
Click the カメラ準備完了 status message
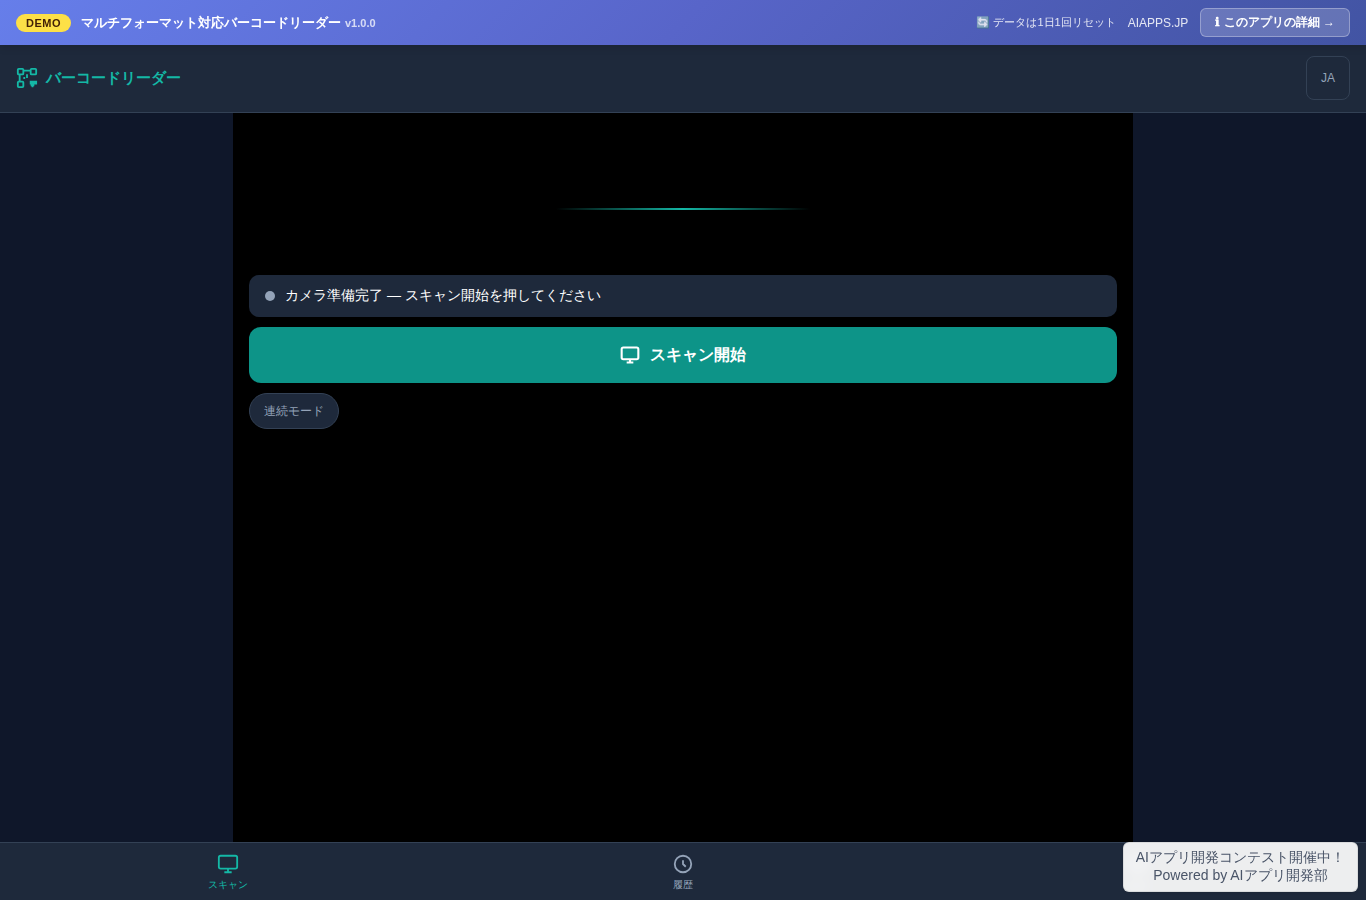pyautogui.click(x=683, y=296)
